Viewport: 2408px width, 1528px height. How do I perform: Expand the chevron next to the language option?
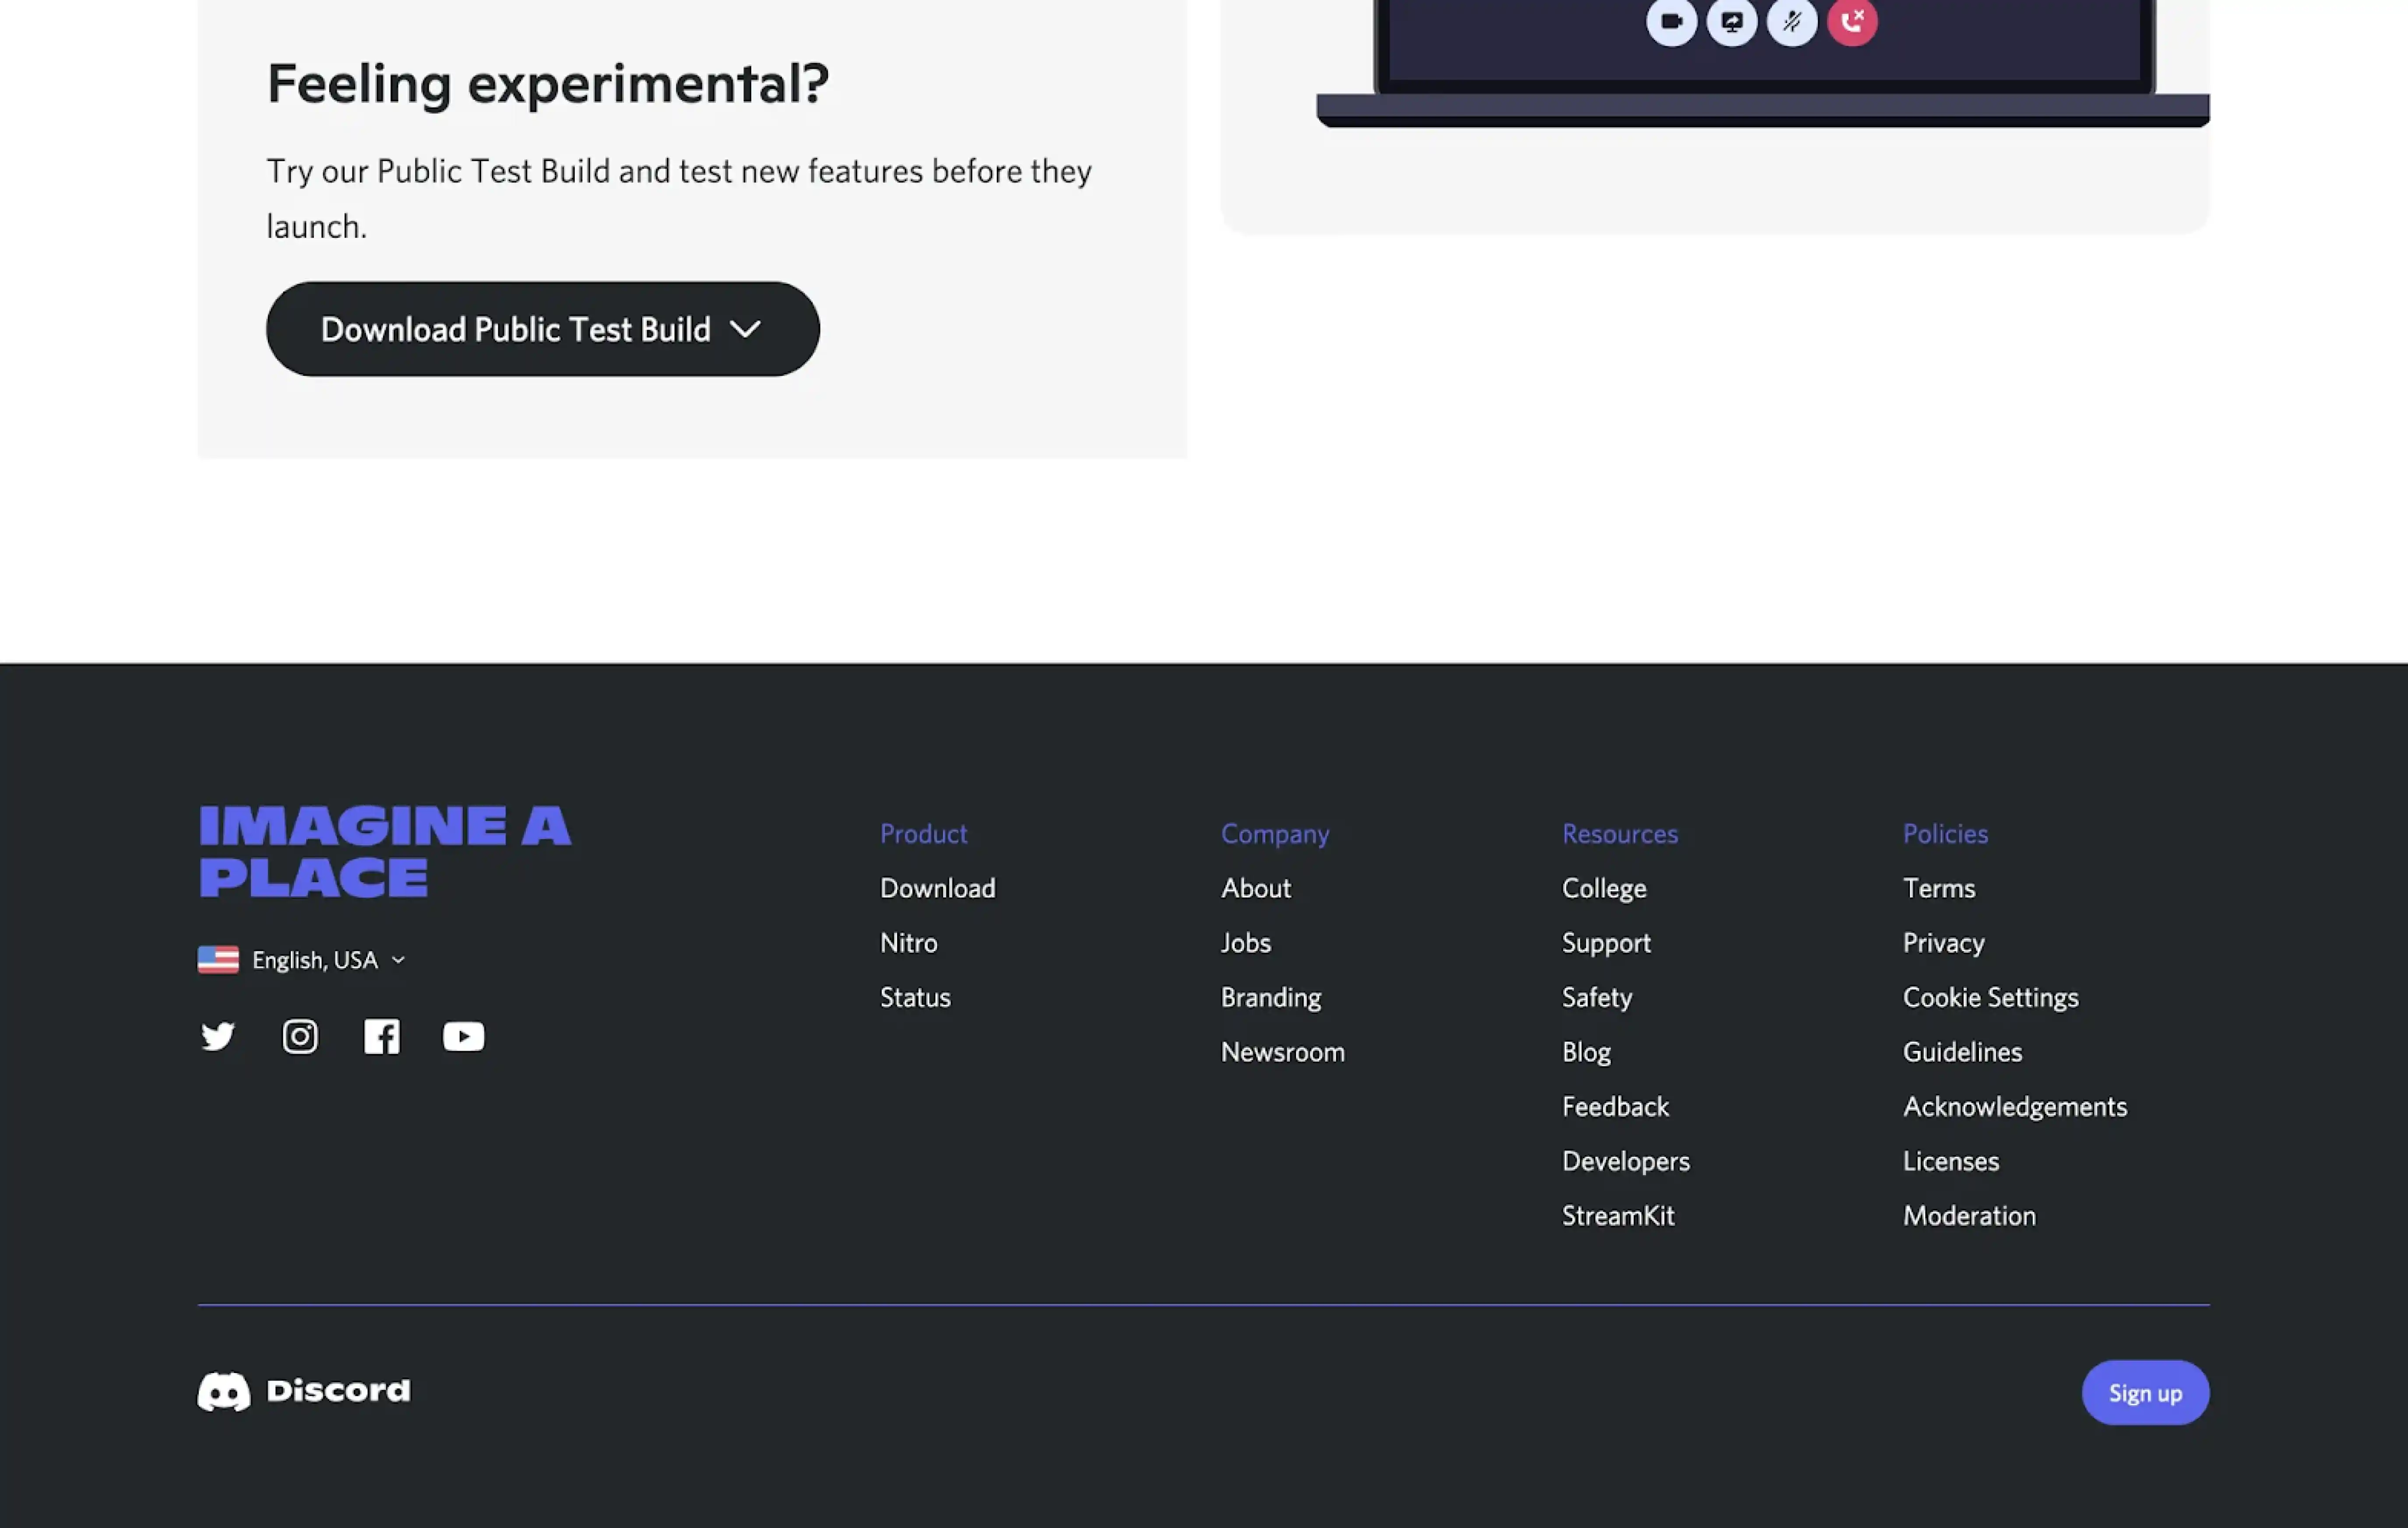[x=397, y=960]
